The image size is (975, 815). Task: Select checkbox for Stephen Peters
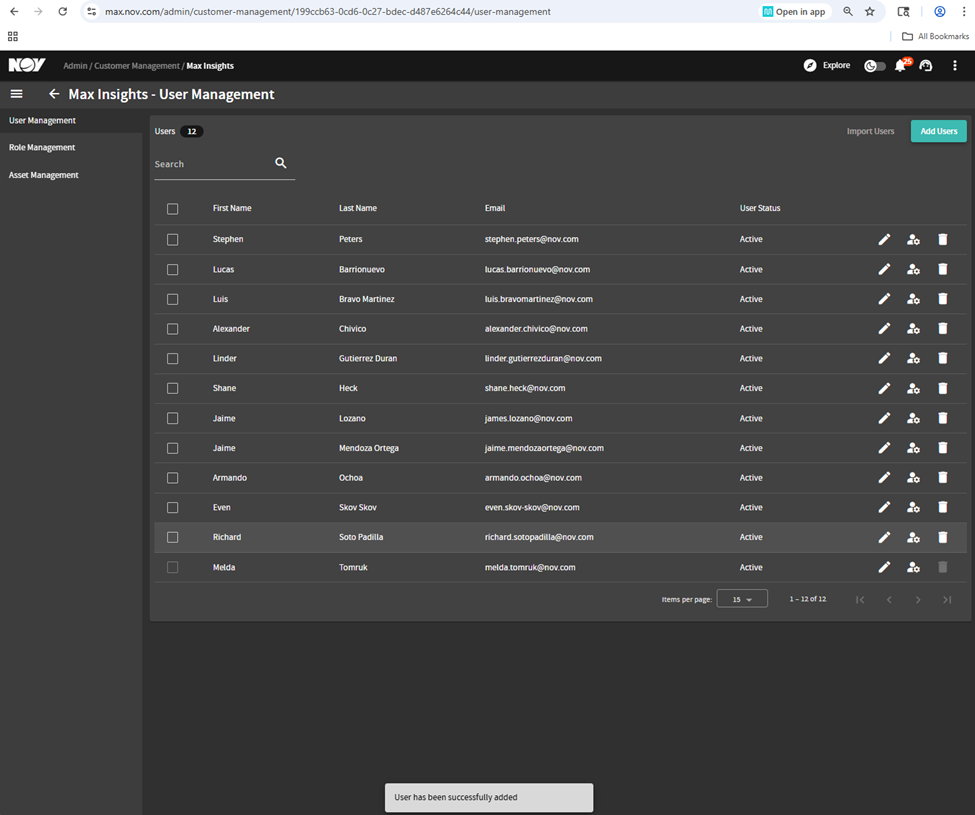173,239
